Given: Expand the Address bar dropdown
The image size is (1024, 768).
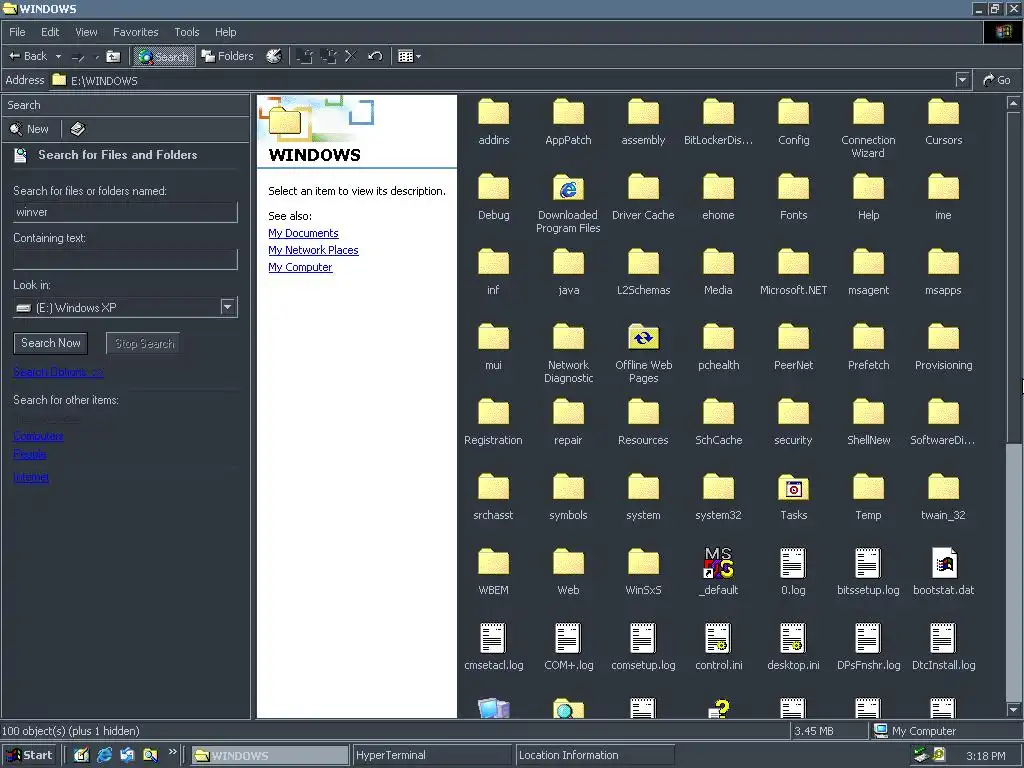Looking at the screenshot, I should click(x=962, y=80).
